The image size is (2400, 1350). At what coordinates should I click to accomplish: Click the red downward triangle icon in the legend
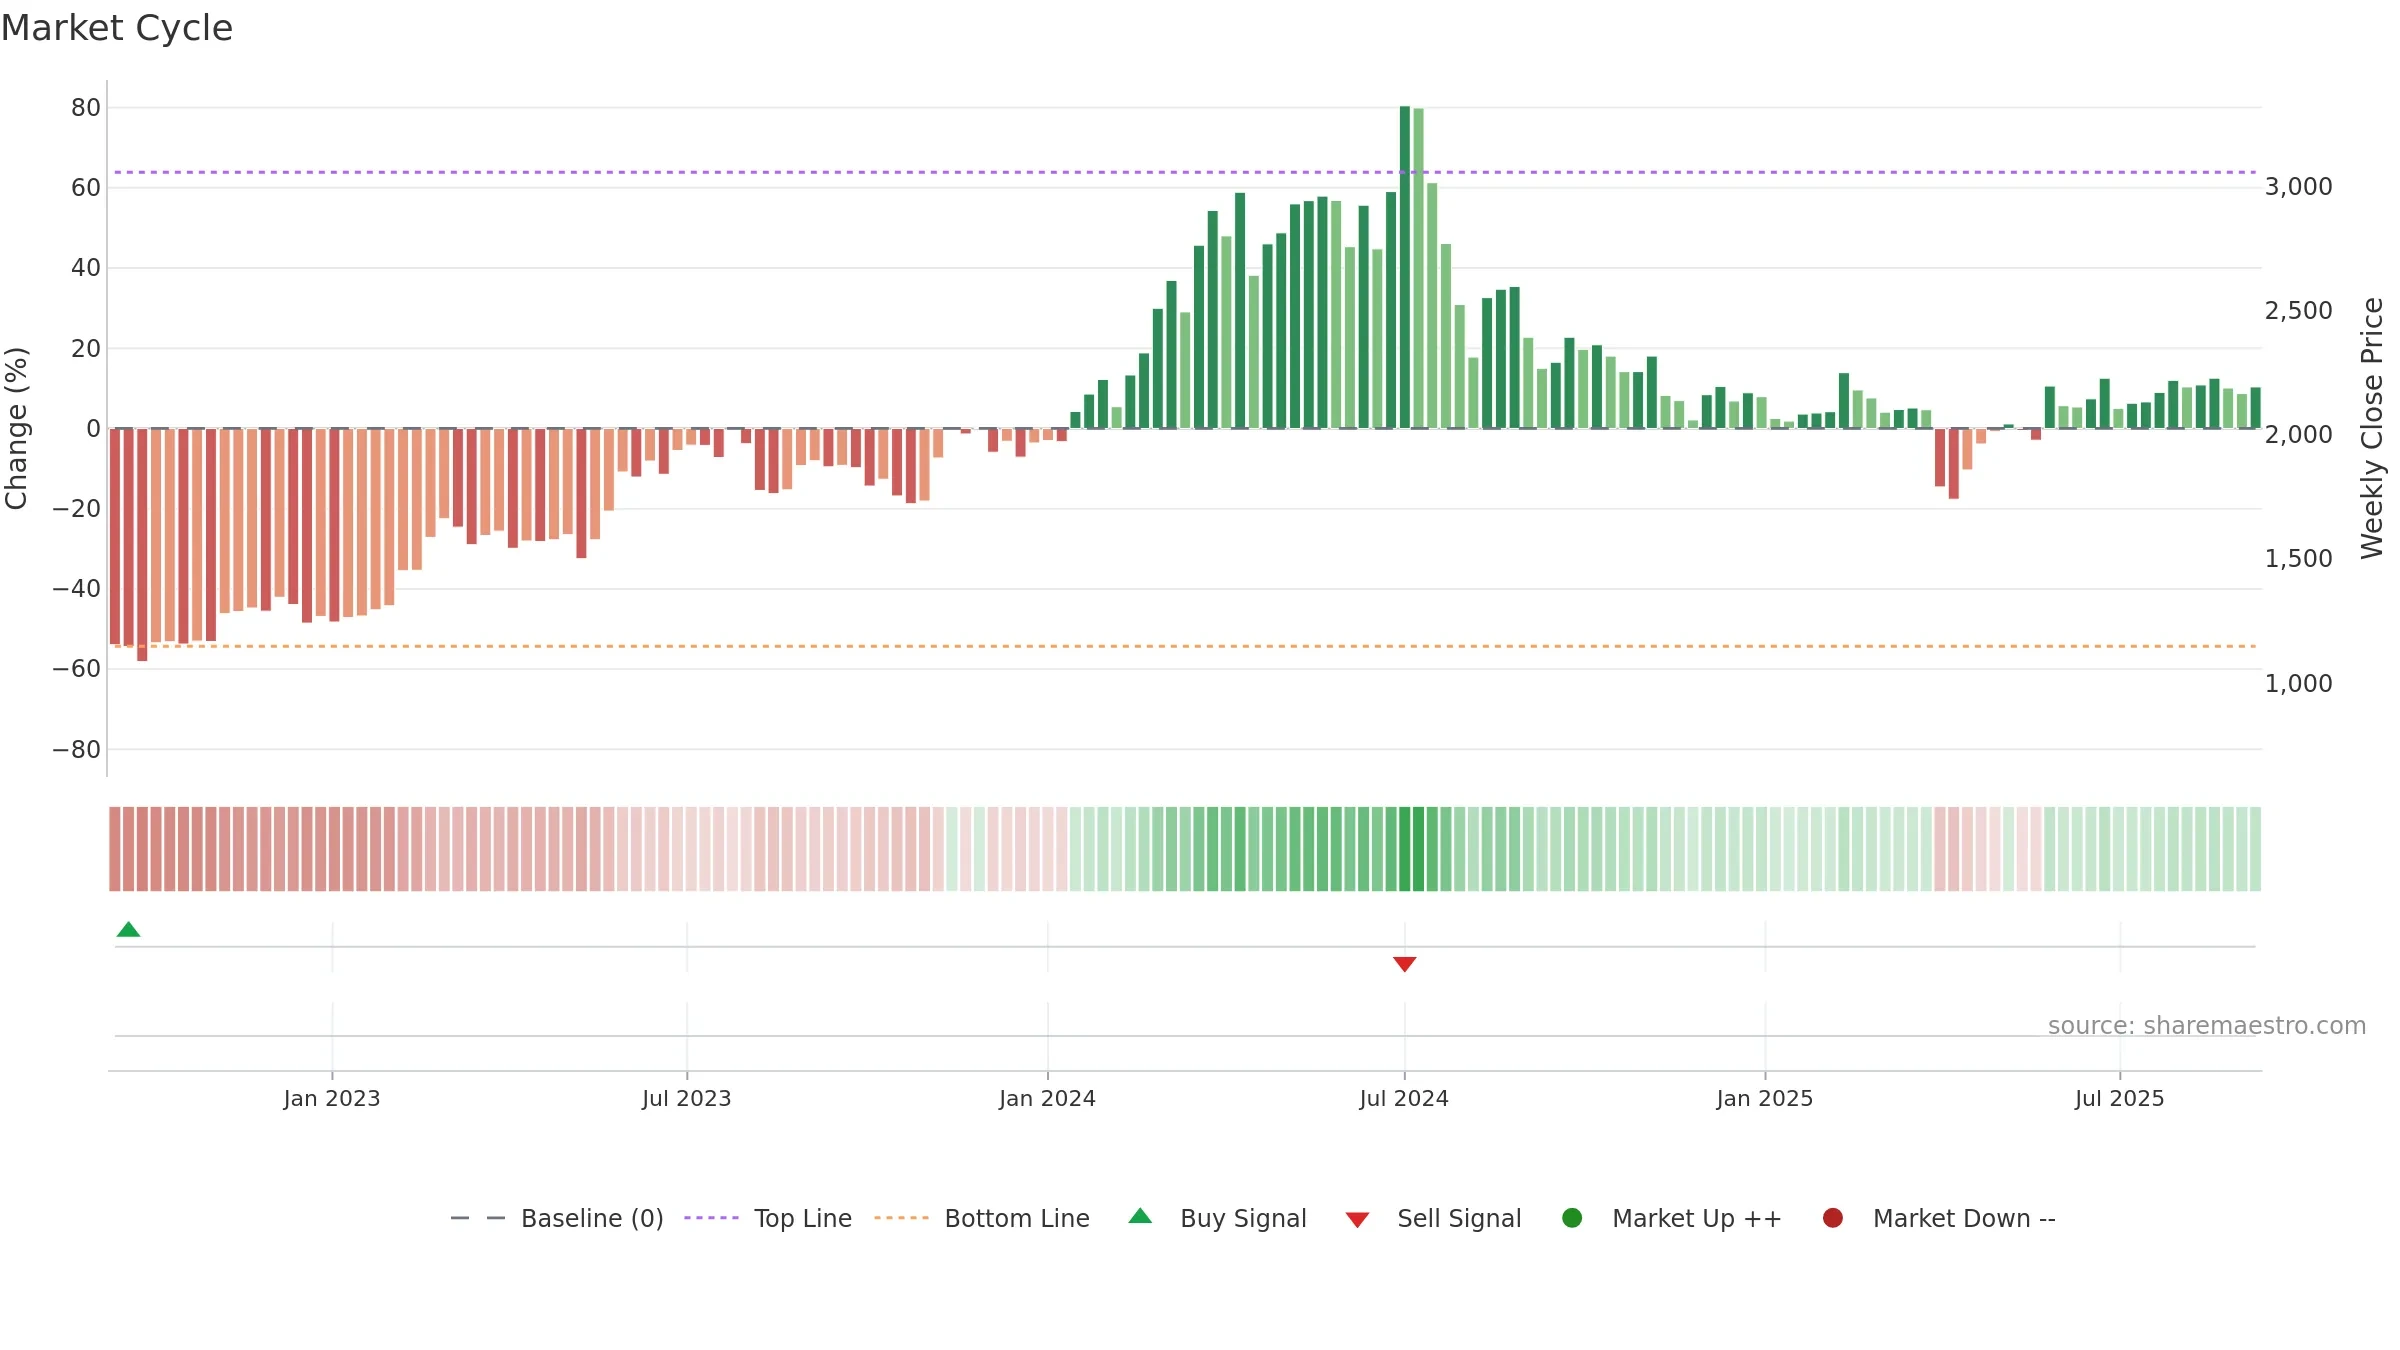pyautogui.click(x=1357, y=1220)
